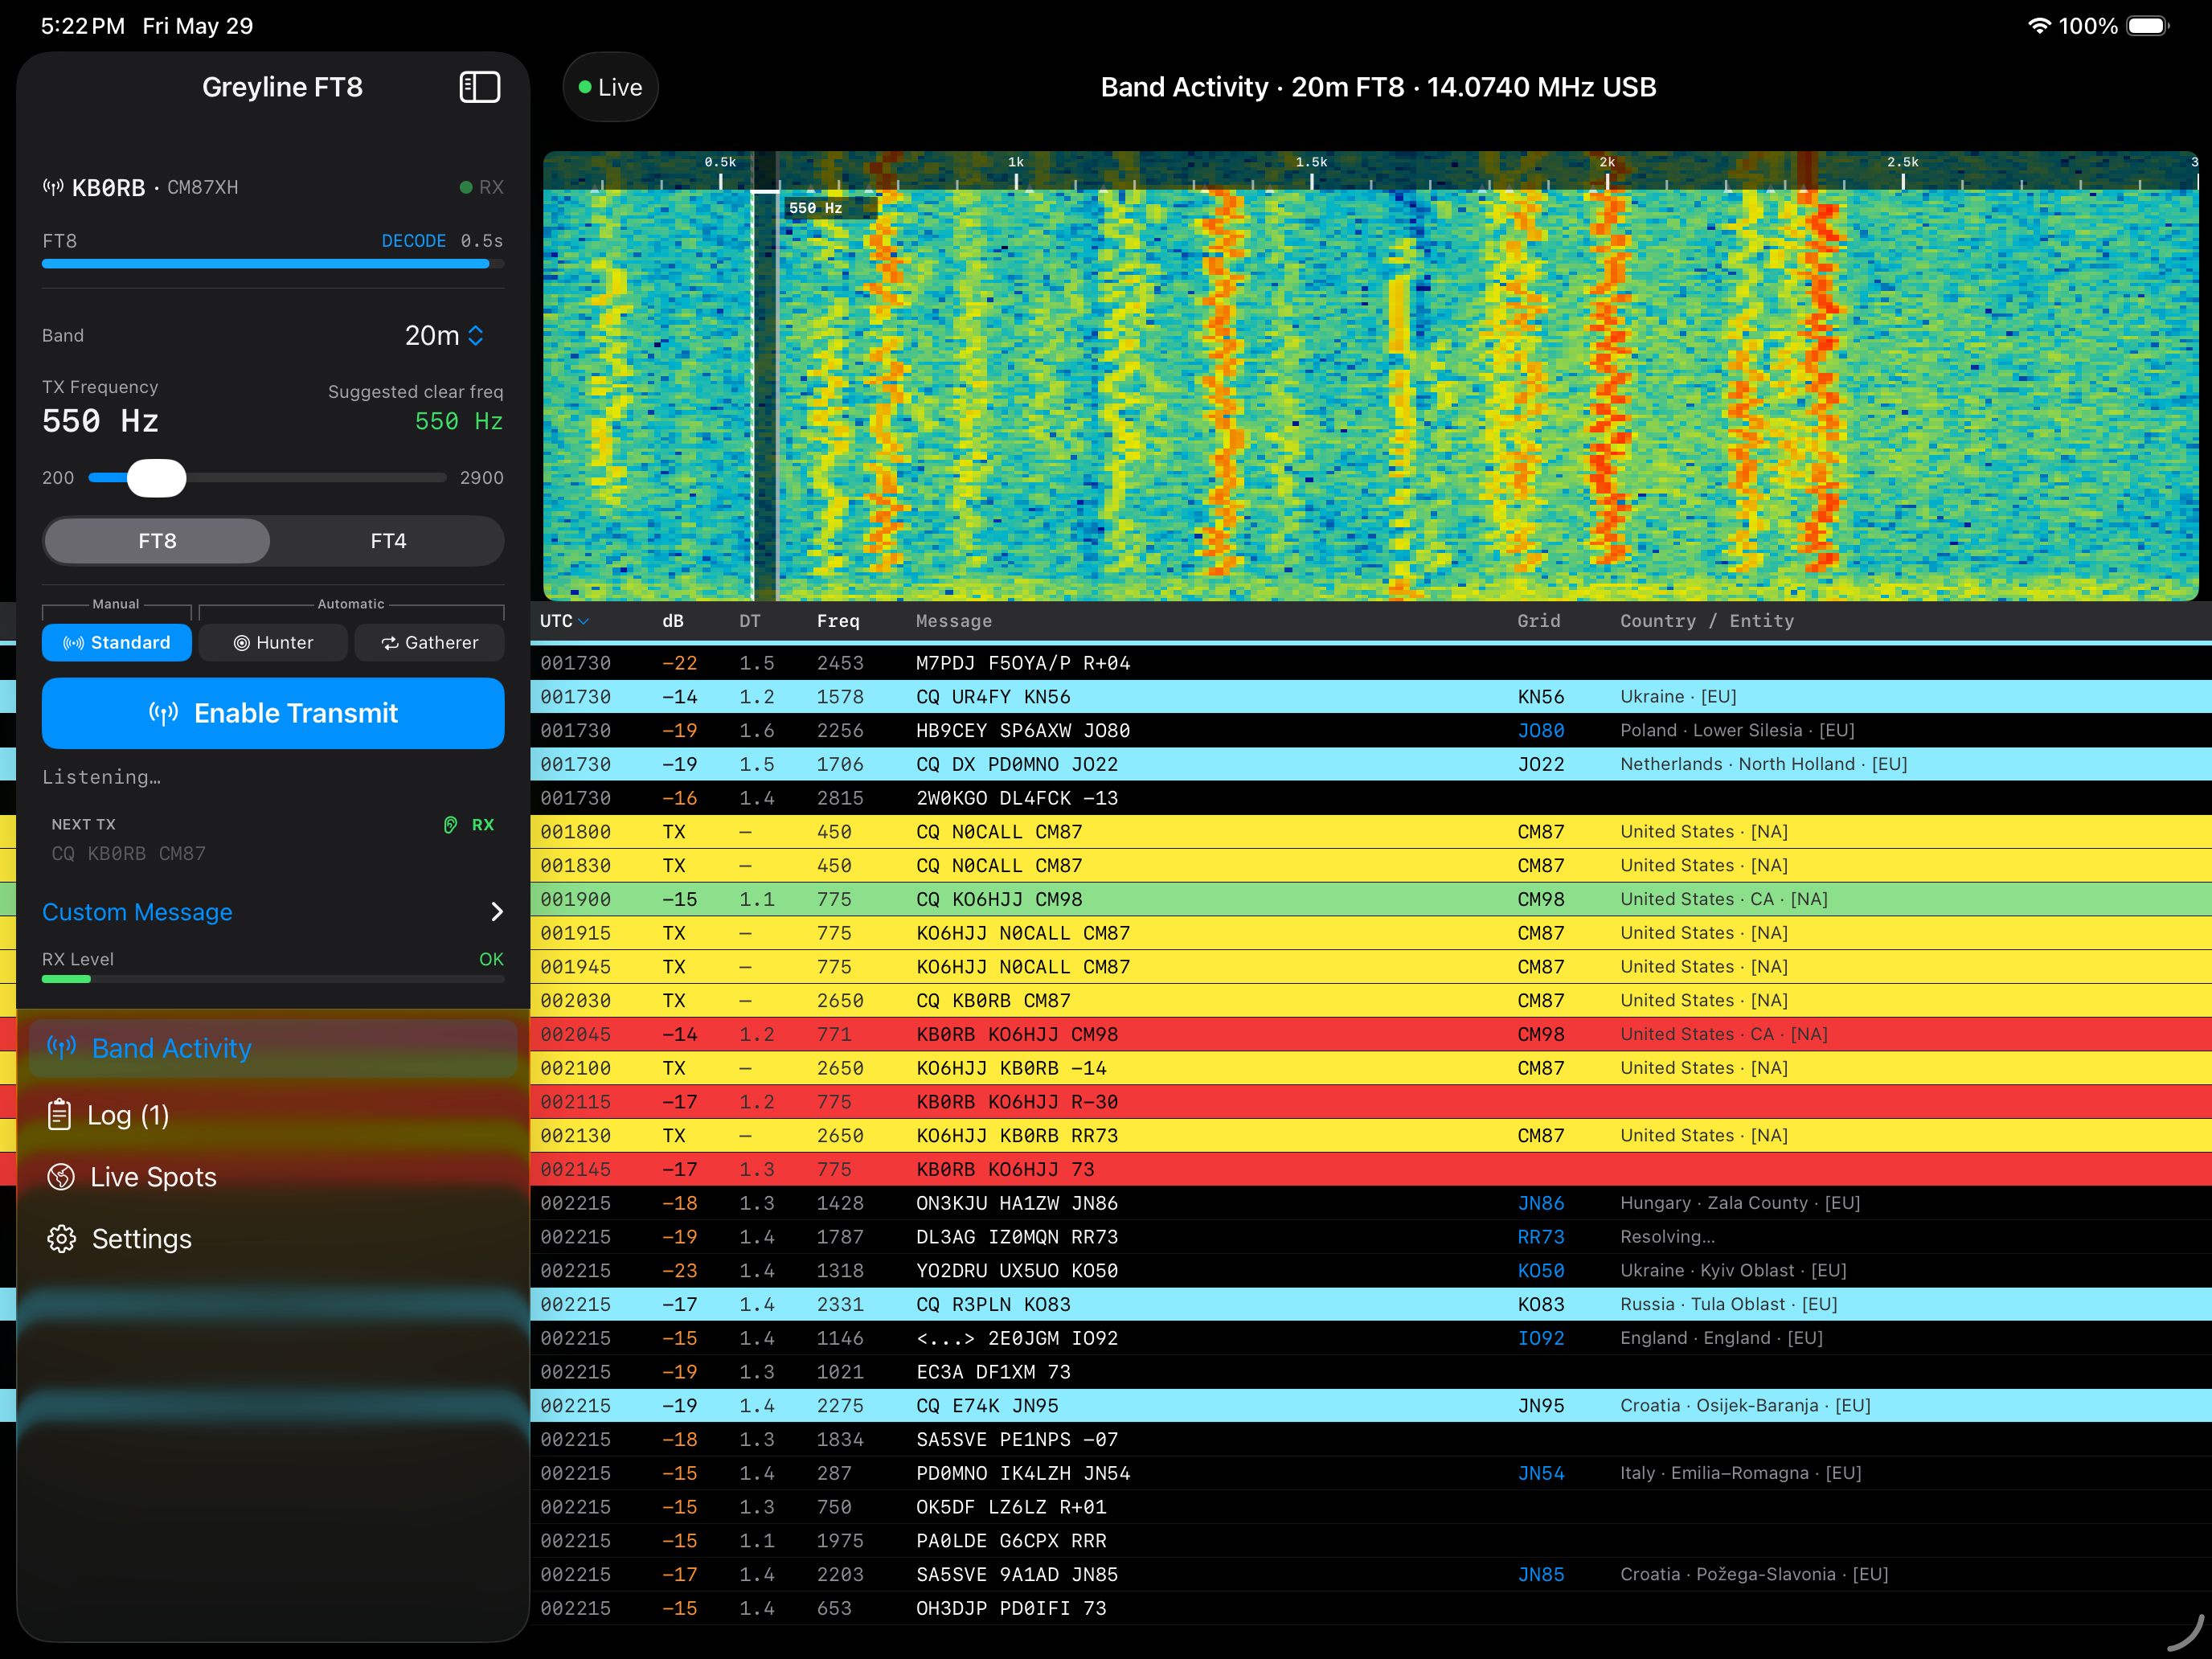Click the Freq column header

(x=838, y=621)
